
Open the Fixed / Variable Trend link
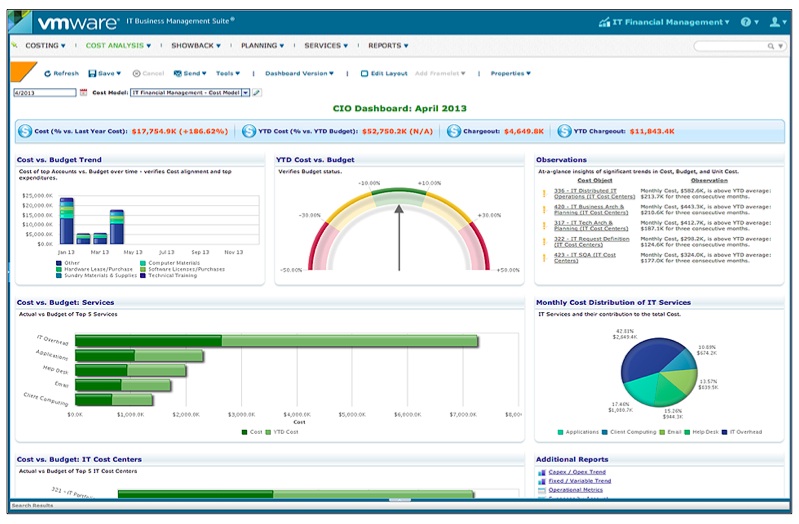pyautogui.click(x=579, y=481)
